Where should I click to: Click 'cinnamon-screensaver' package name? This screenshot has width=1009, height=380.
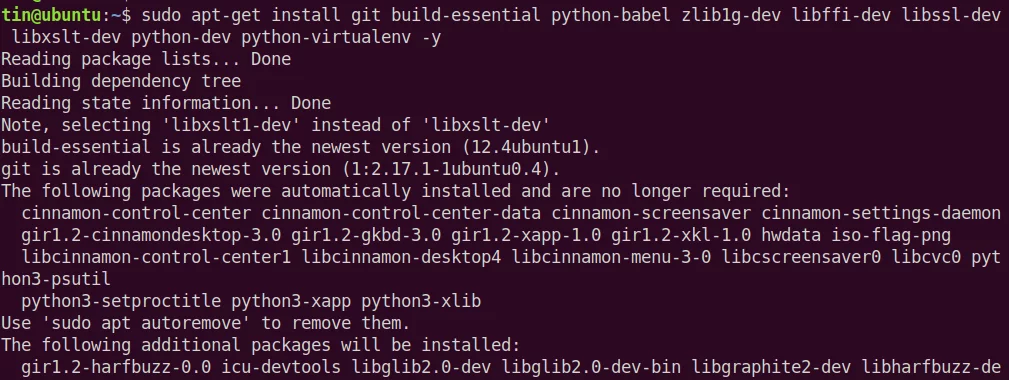point(651,213)
